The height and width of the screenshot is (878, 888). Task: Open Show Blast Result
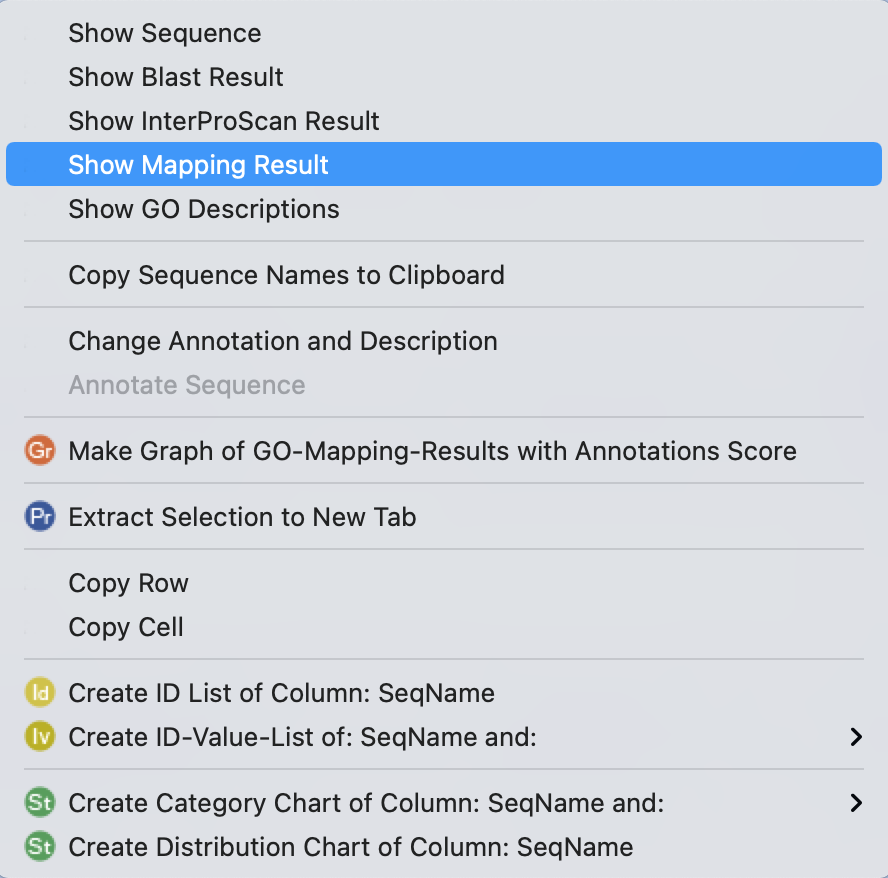point(176,77)
